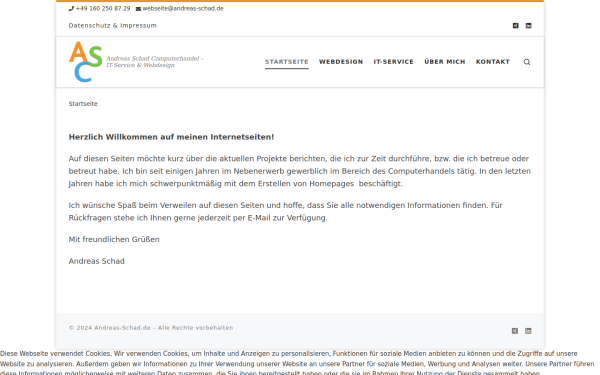Go to the Über Mich page
Viewport: 600px width, 375px height.
[x=445, y=62]
